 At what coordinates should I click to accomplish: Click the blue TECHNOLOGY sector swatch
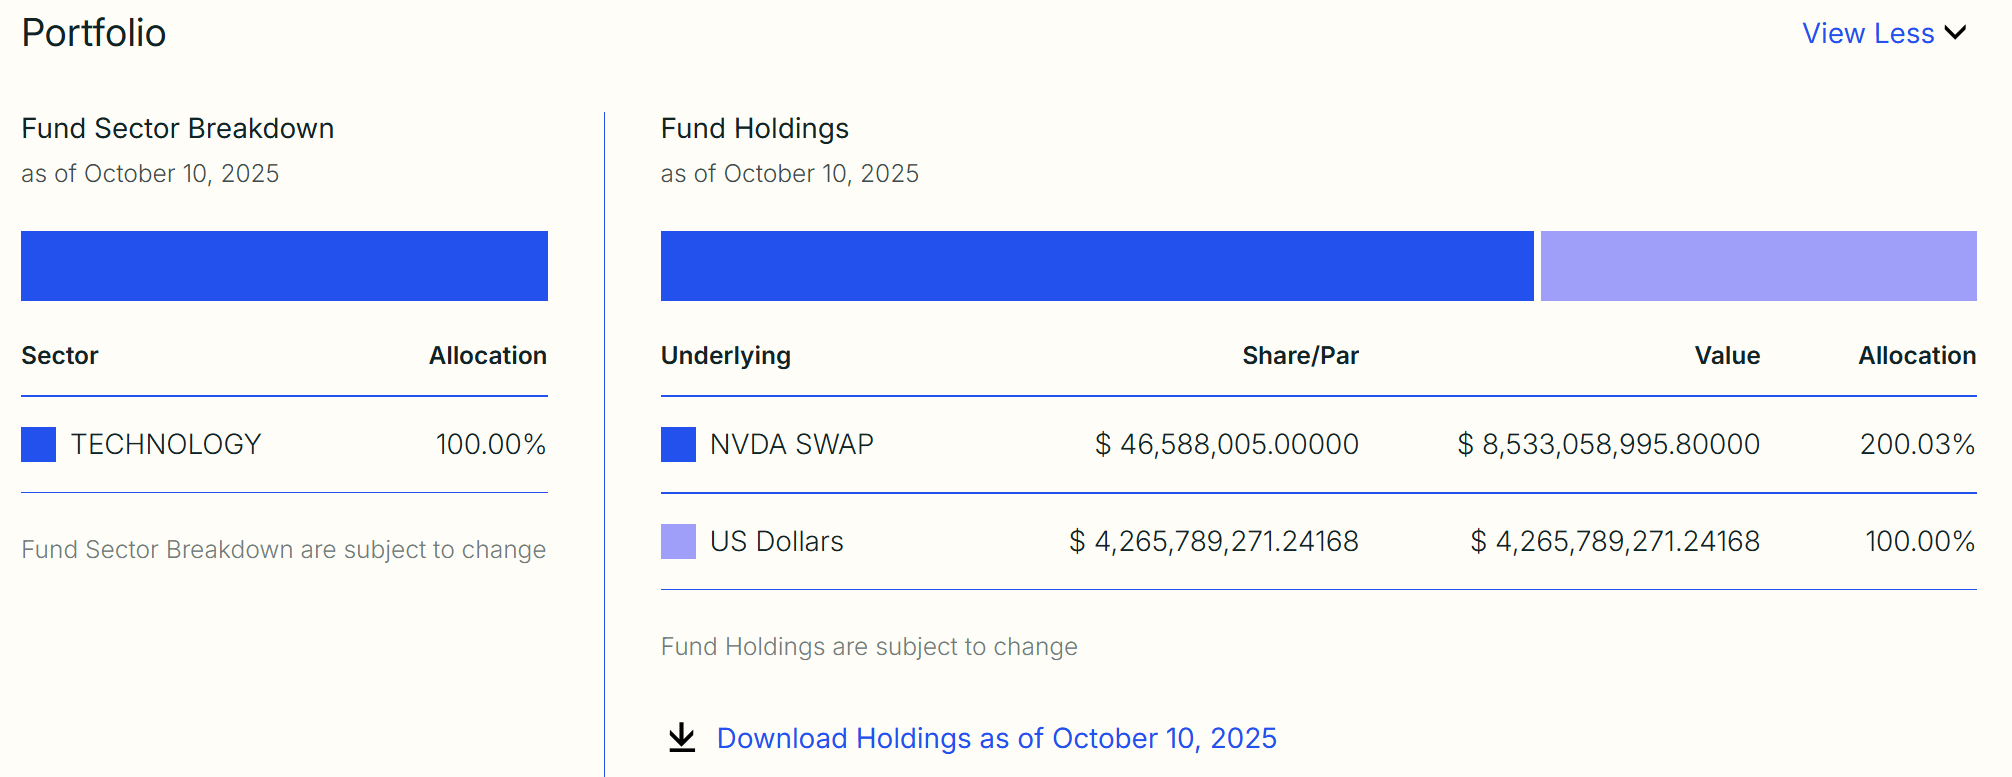point(38,444)
